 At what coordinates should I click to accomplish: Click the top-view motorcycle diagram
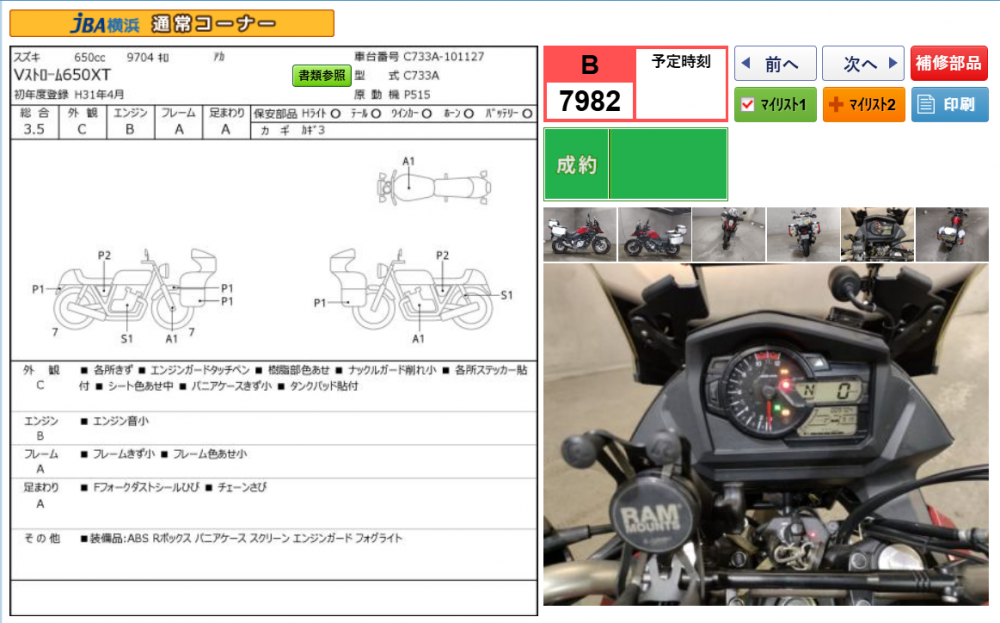click(434, 186)
